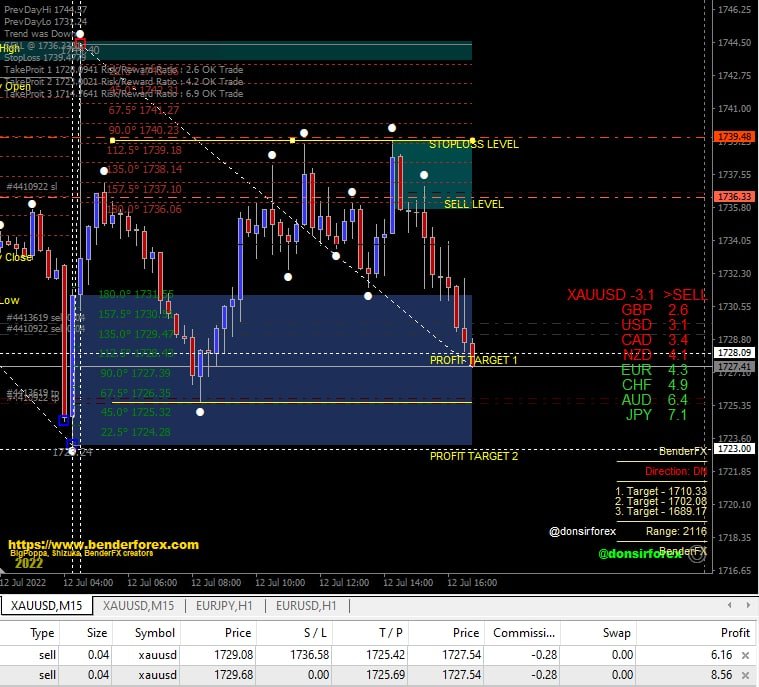Open the benderforex.com website link
This screenshot has height=687, width=759.
pyautogui.click(x=103, y=545)
